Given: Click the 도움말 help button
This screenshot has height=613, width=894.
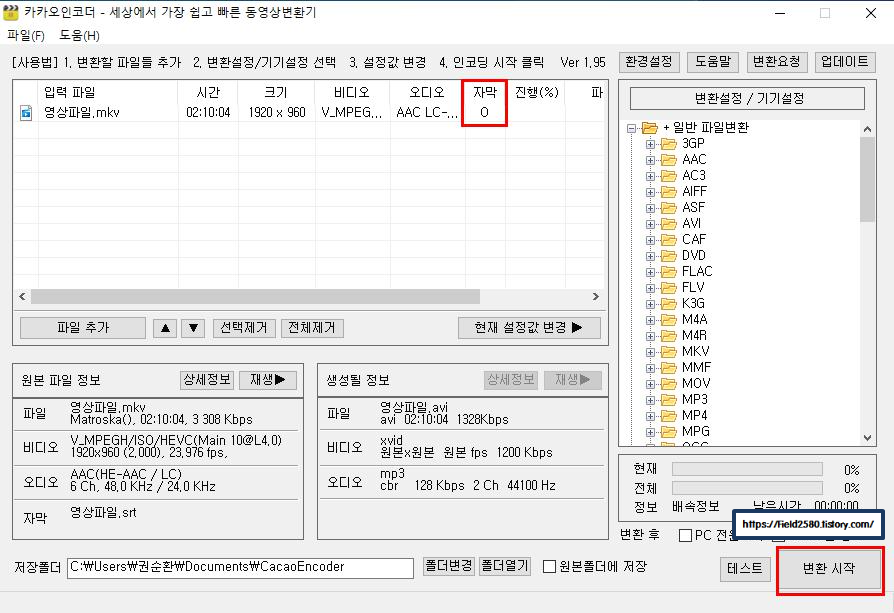Looking at the screenshot, I should [713, 62].
